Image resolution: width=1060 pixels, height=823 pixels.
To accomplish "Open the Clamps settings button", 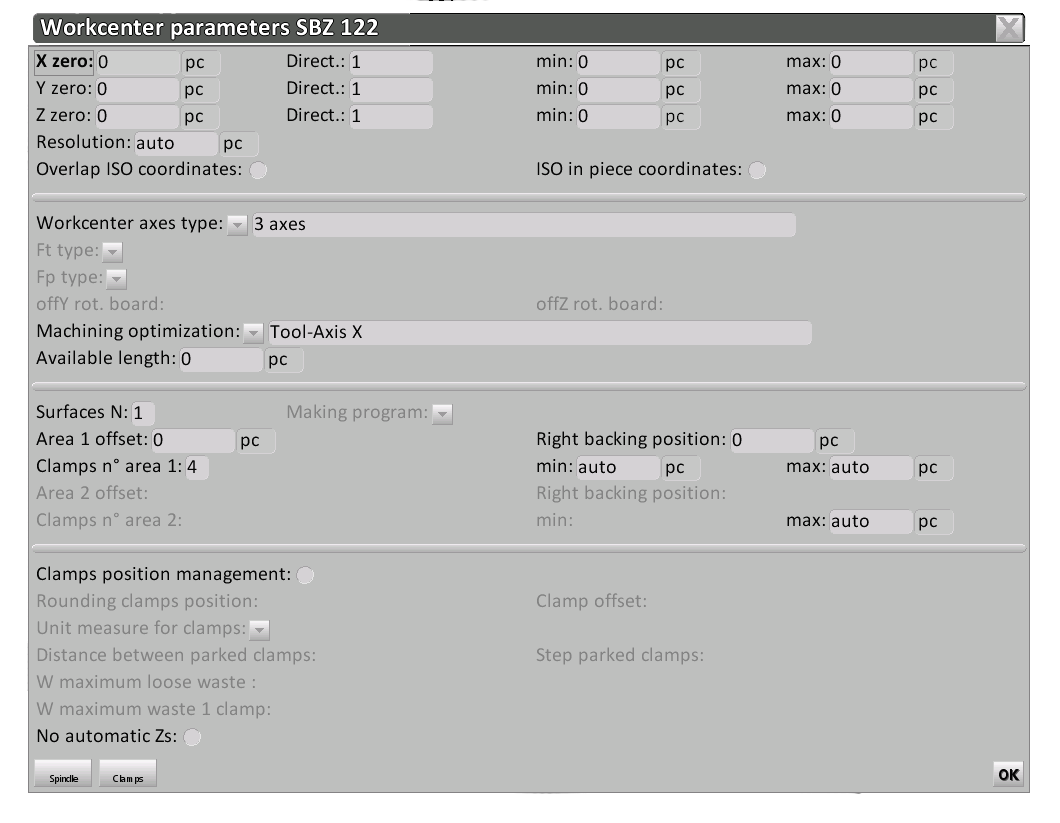I will tap(128, 775).
